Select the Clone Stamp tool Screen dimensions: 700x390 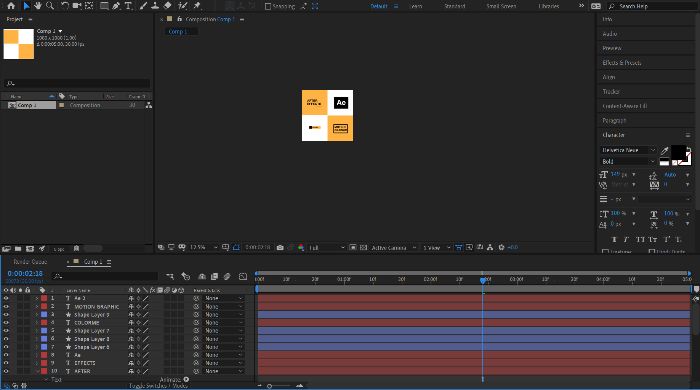(155, 6)
